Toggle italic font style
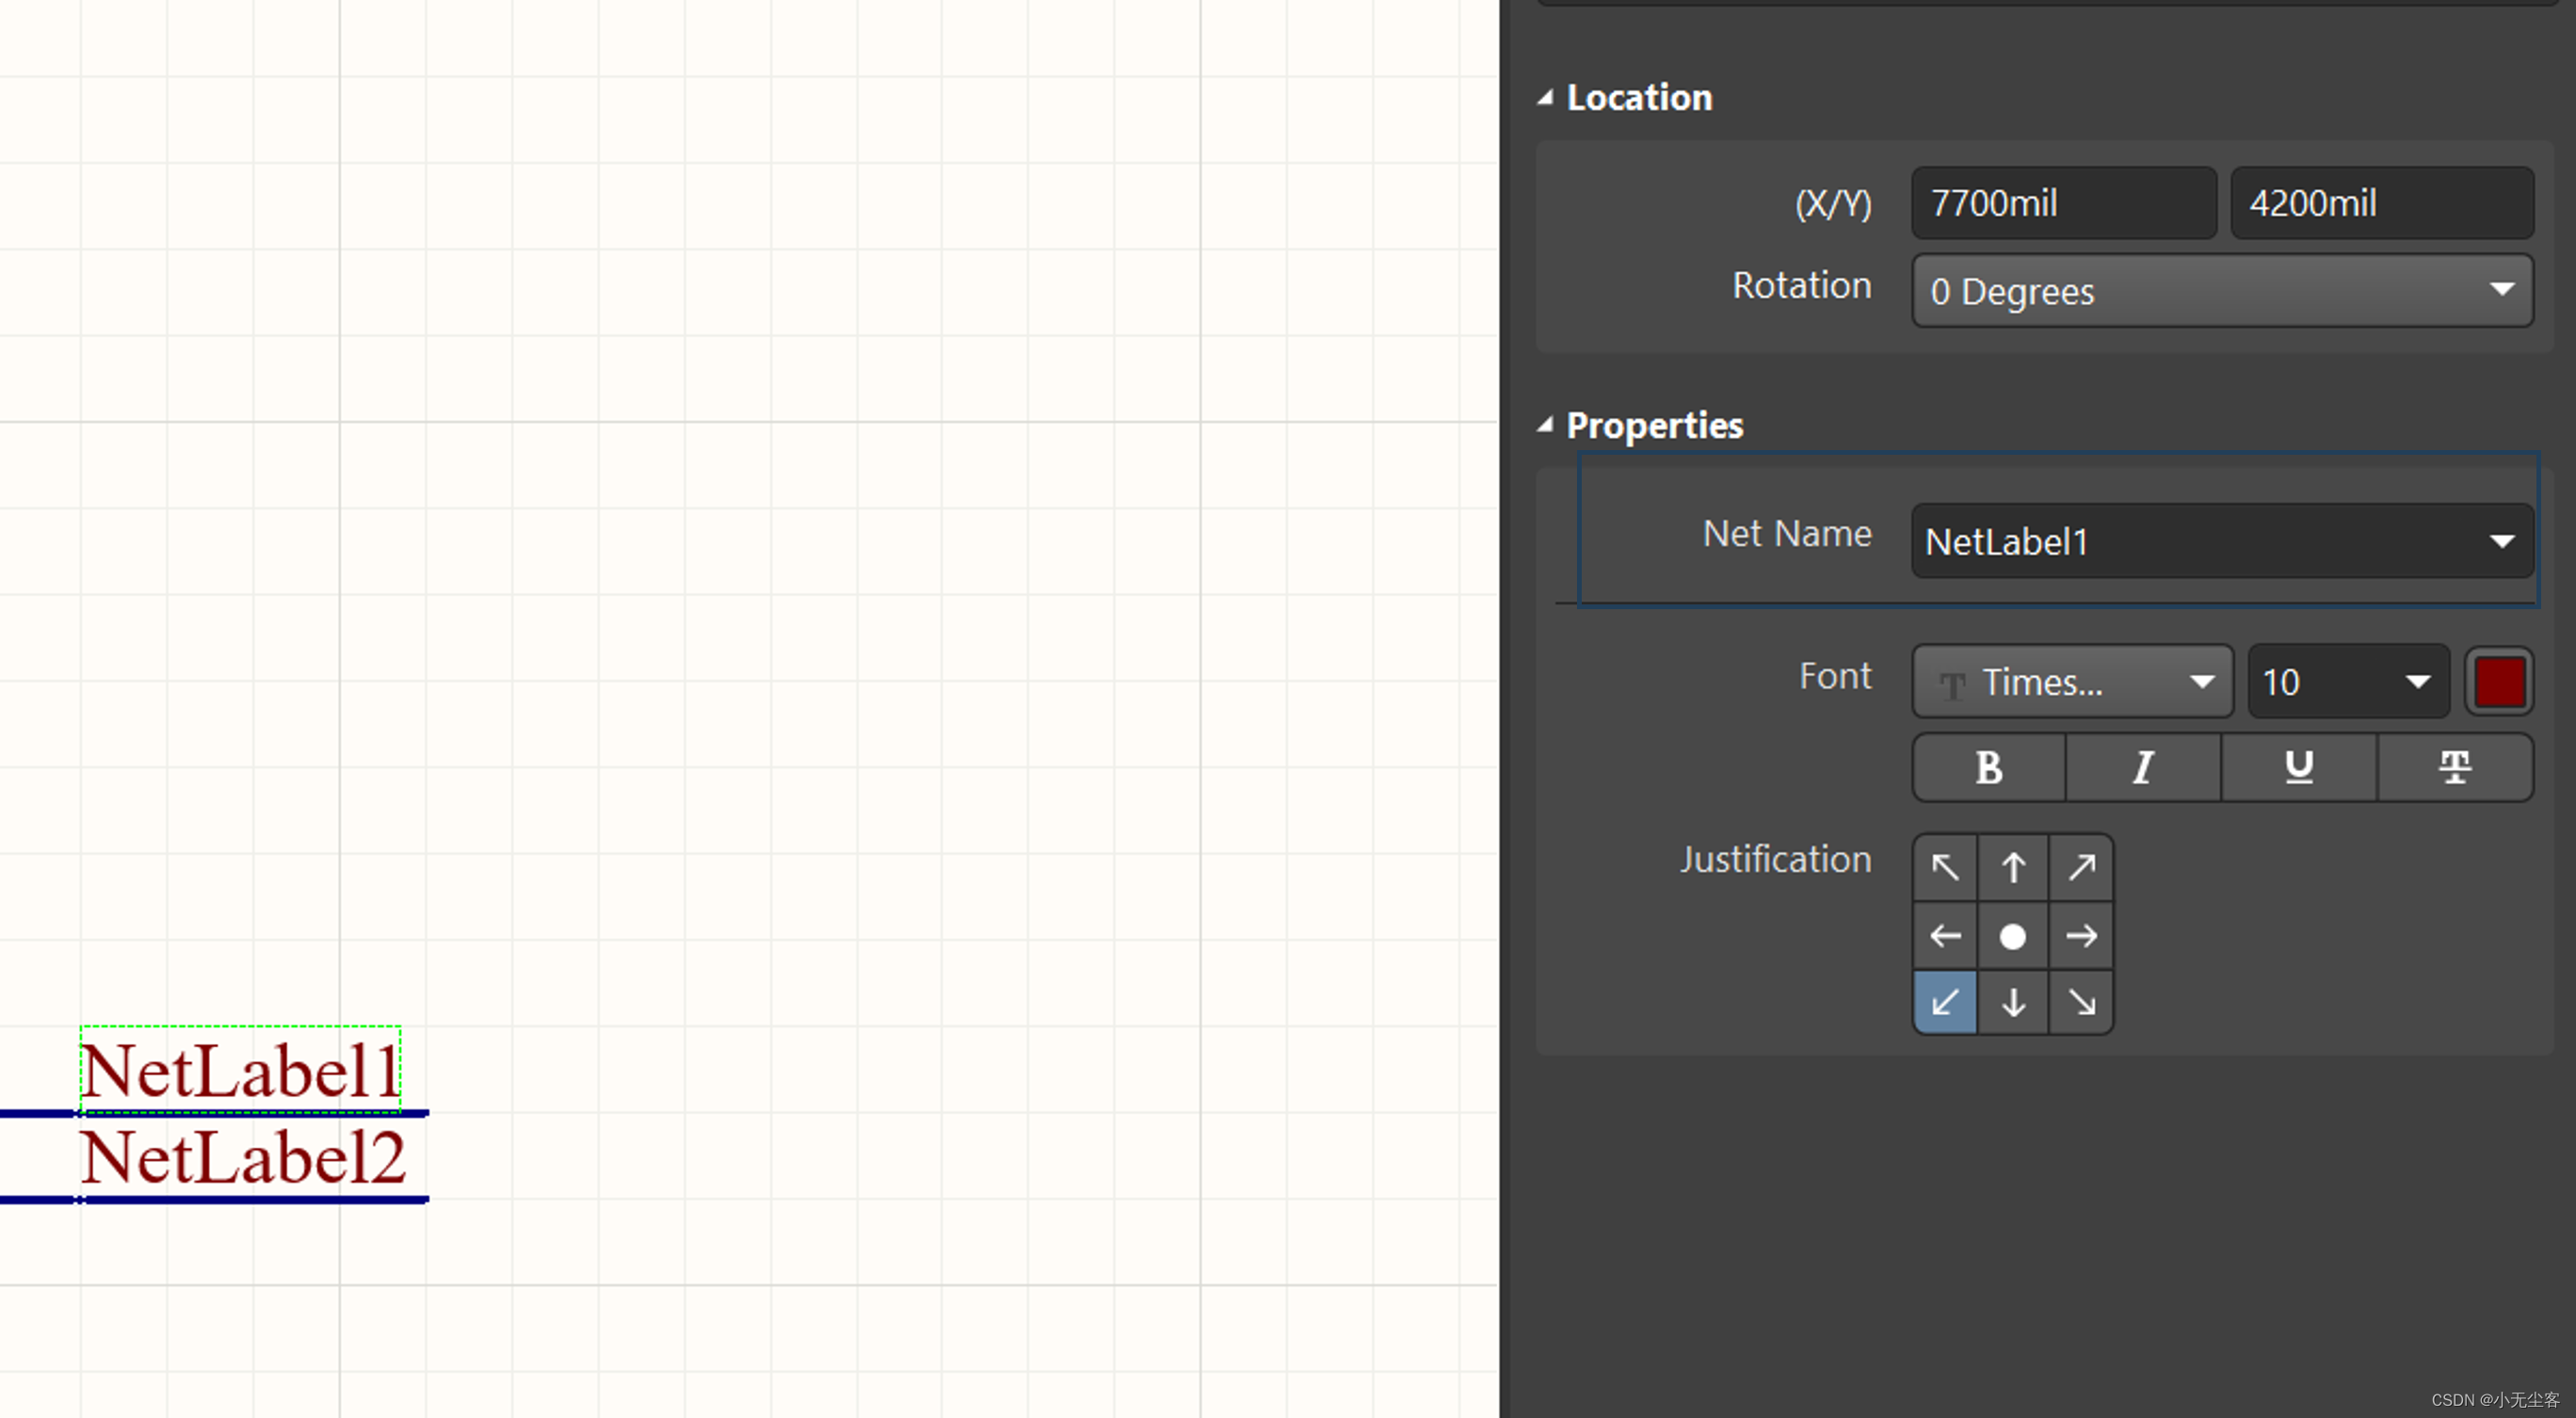2576x1418 pixels. (x=2143, y=768)
